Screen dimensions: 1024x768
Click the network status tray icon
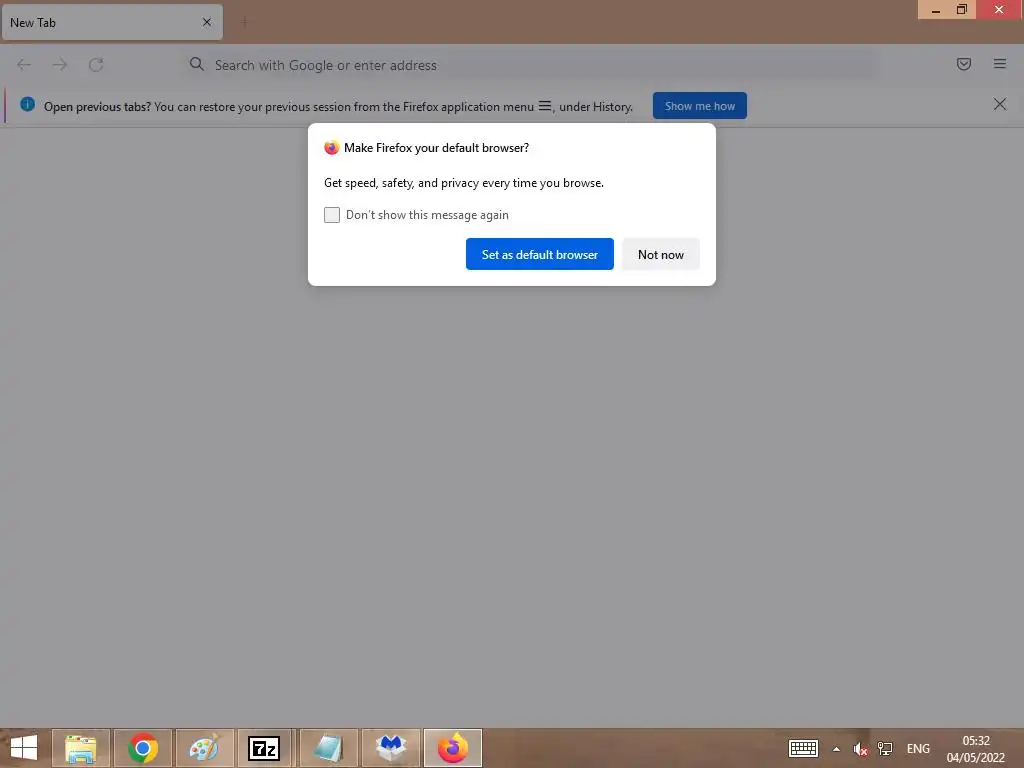885,749
